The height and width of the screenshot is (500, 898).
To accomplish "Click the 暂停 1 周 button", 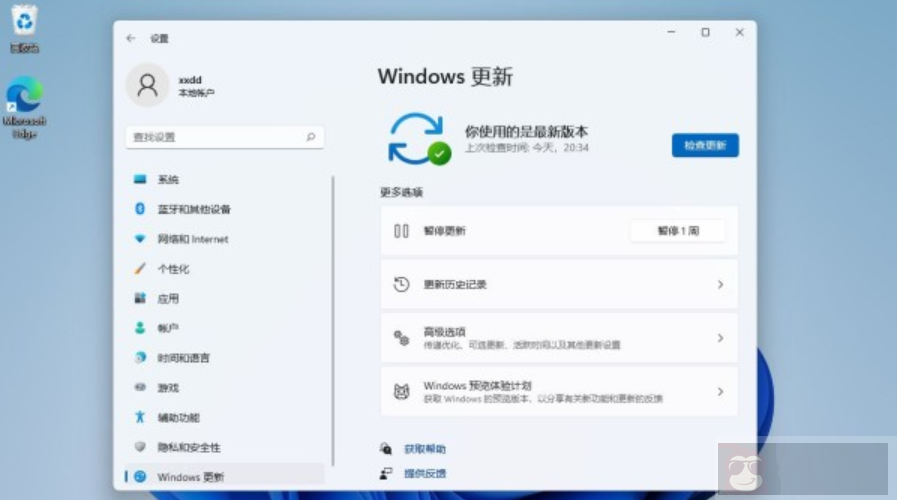I will [x=678, y=231].
